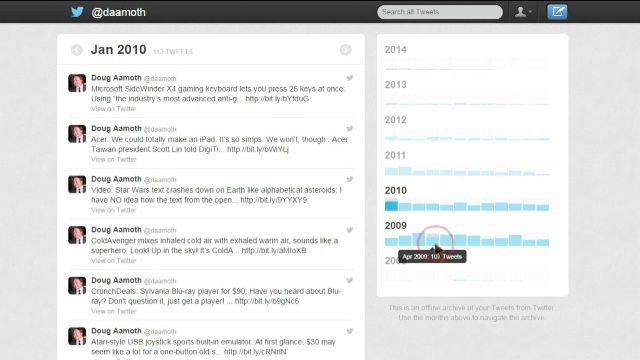
Task: Go to next month with right arrow
Action: coord(345,50)
